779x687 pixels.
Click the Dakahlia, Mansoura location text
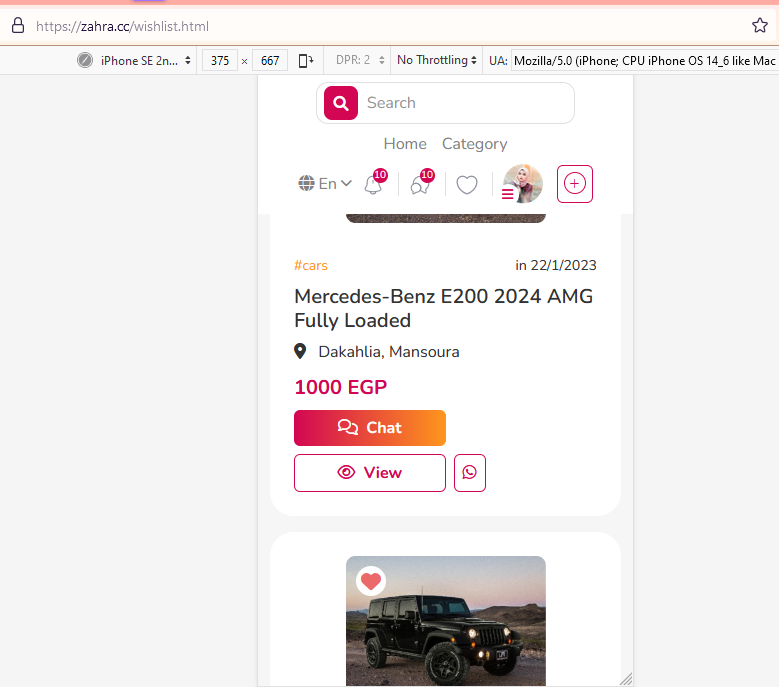(x=389, y=352)
